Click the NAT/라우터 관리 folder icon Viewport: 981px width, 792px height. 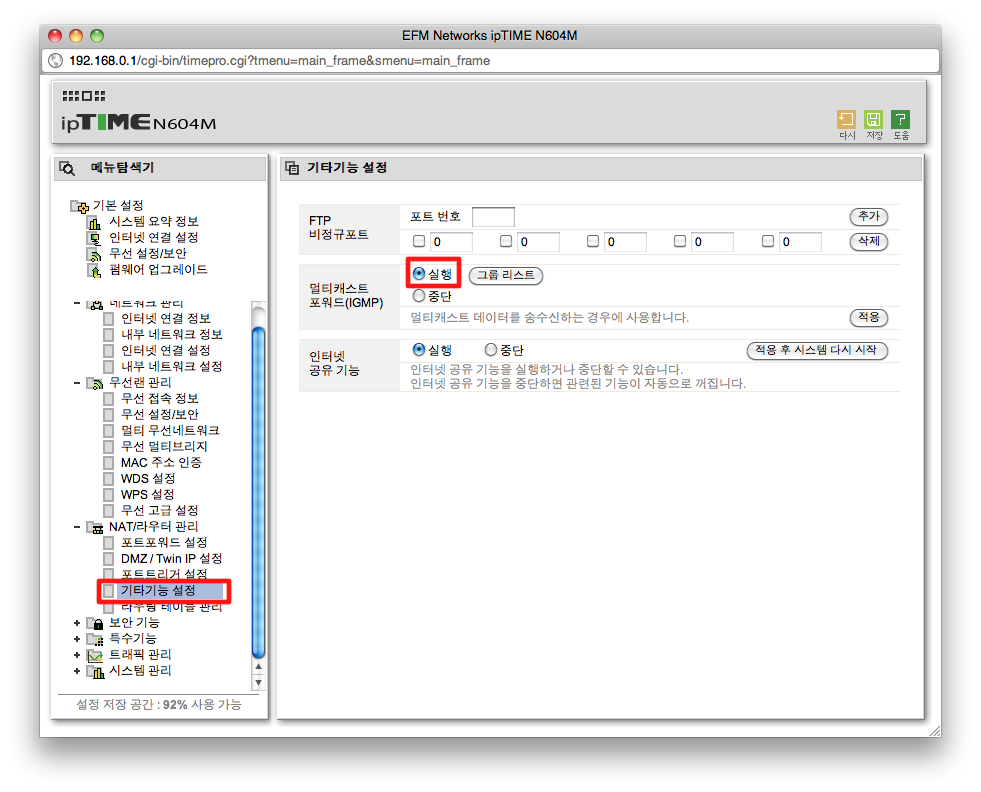94,527
